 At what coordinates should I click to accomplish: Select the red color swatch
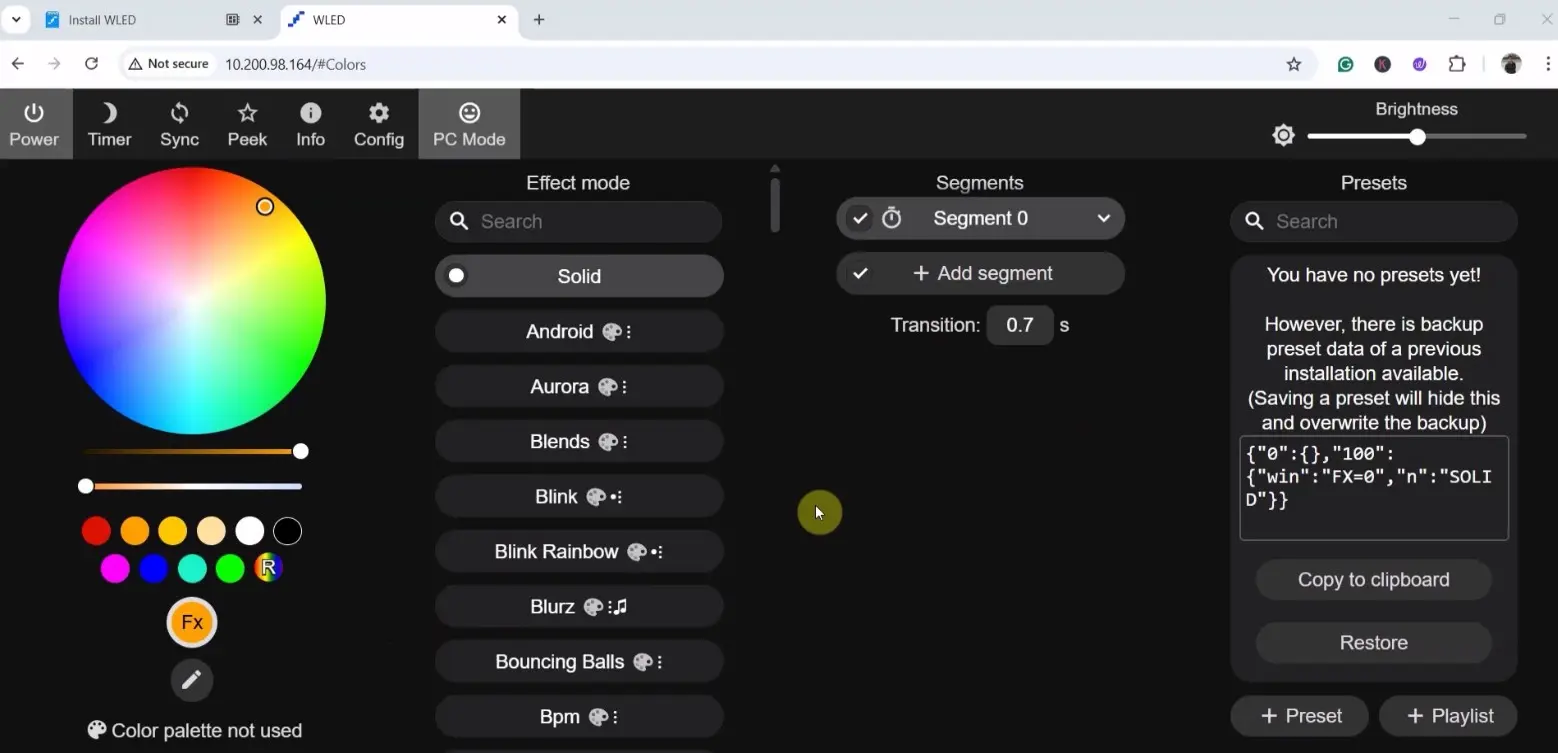(95, 530)
